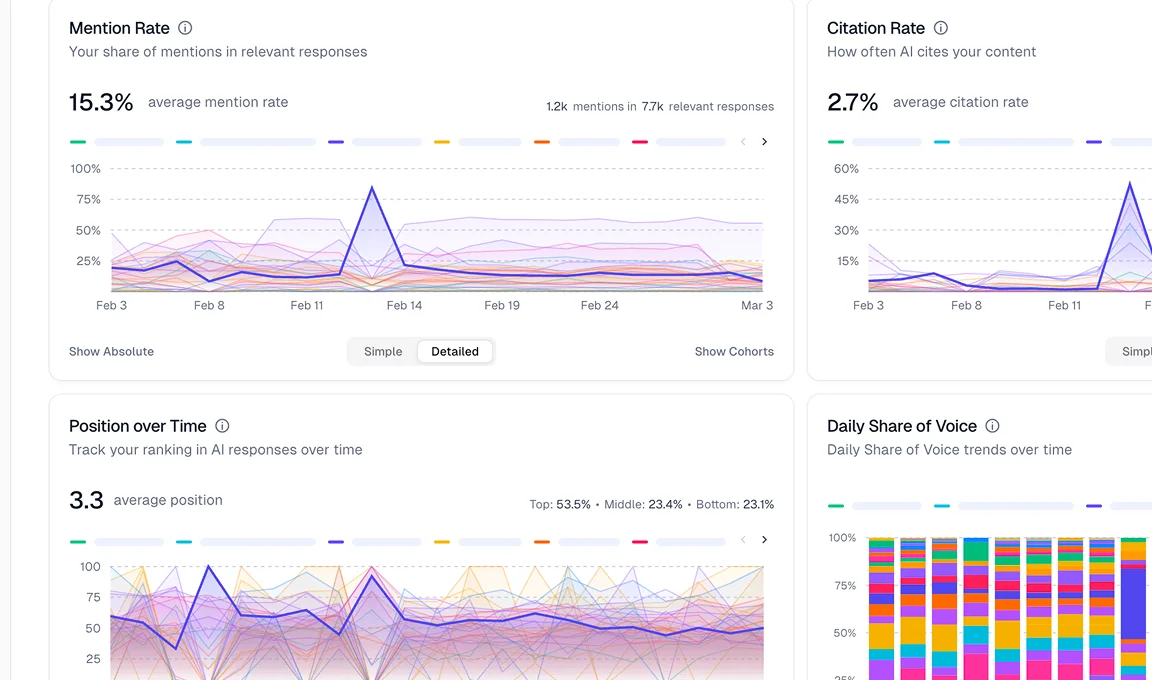Click right chevron in Position over Time legend

click(764, 539)
